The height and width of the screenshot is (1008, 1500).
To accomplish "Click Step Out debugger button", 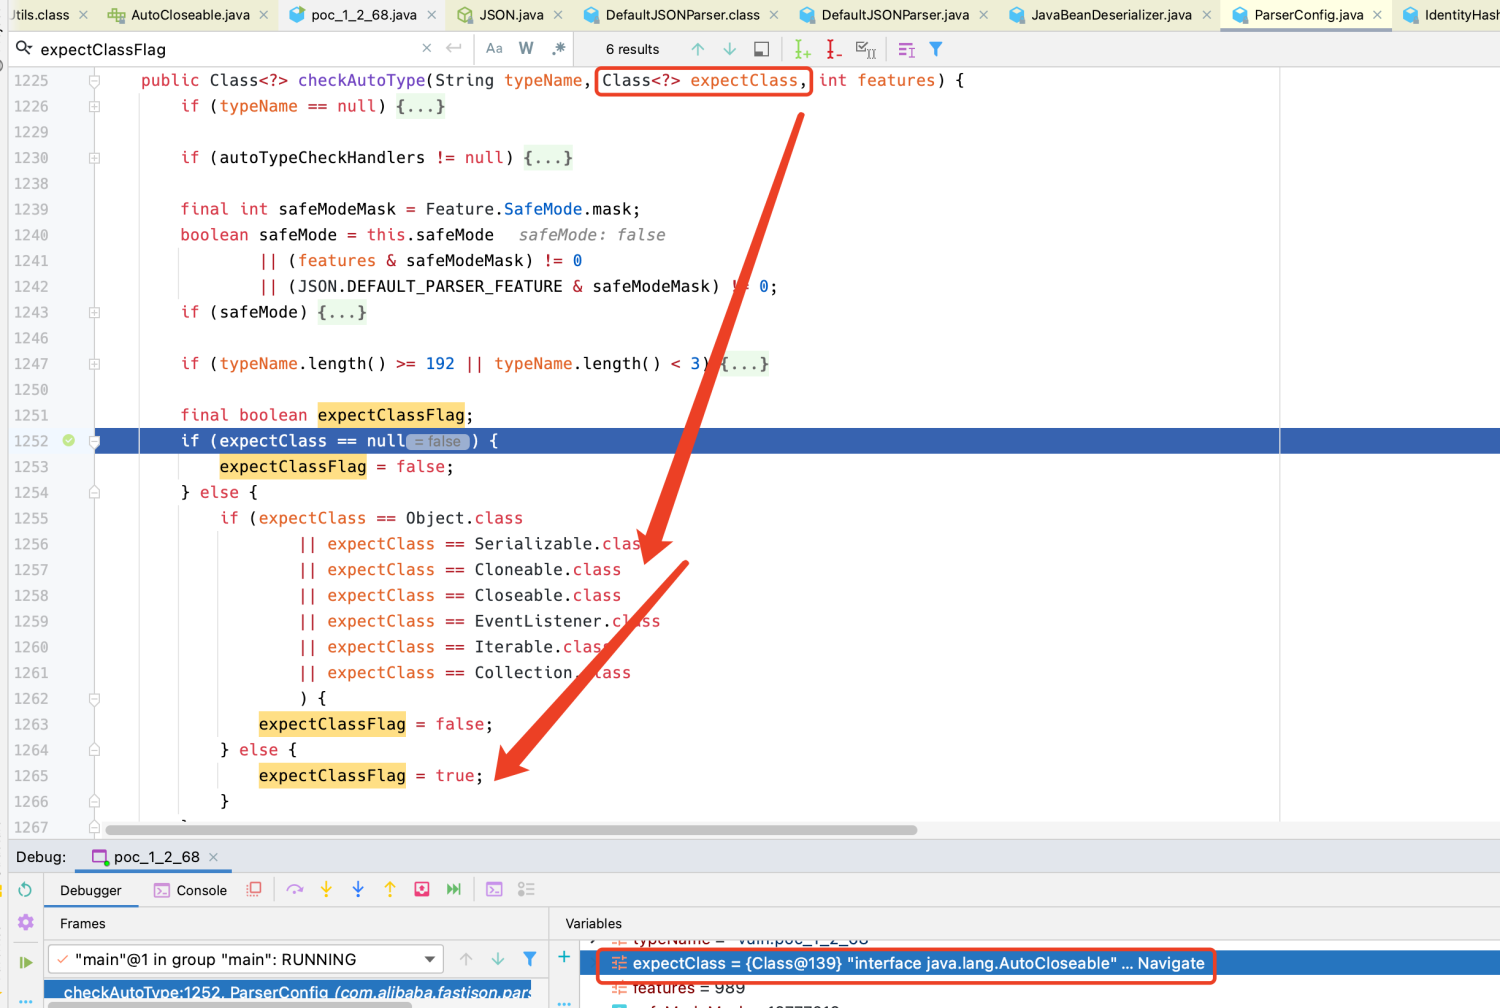I will point(390,889).
